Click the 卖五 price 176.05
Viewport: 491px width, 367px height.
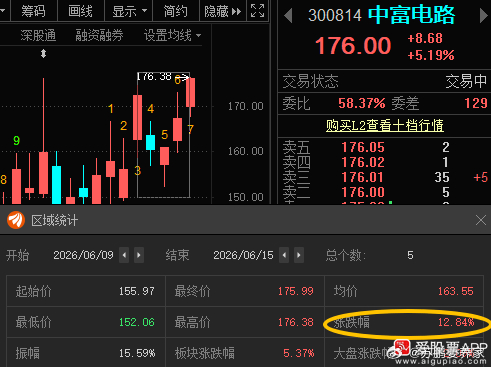point(363,147)
